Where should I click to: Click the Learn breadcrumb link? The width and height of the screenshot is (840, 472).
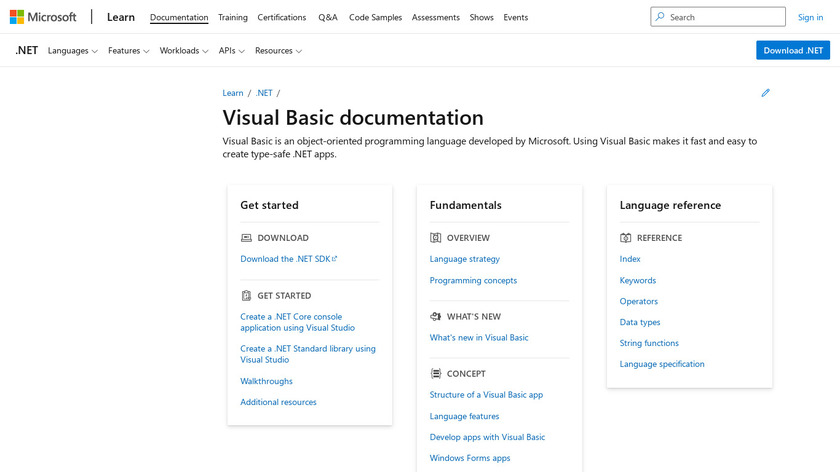click(x=232, y=93)
